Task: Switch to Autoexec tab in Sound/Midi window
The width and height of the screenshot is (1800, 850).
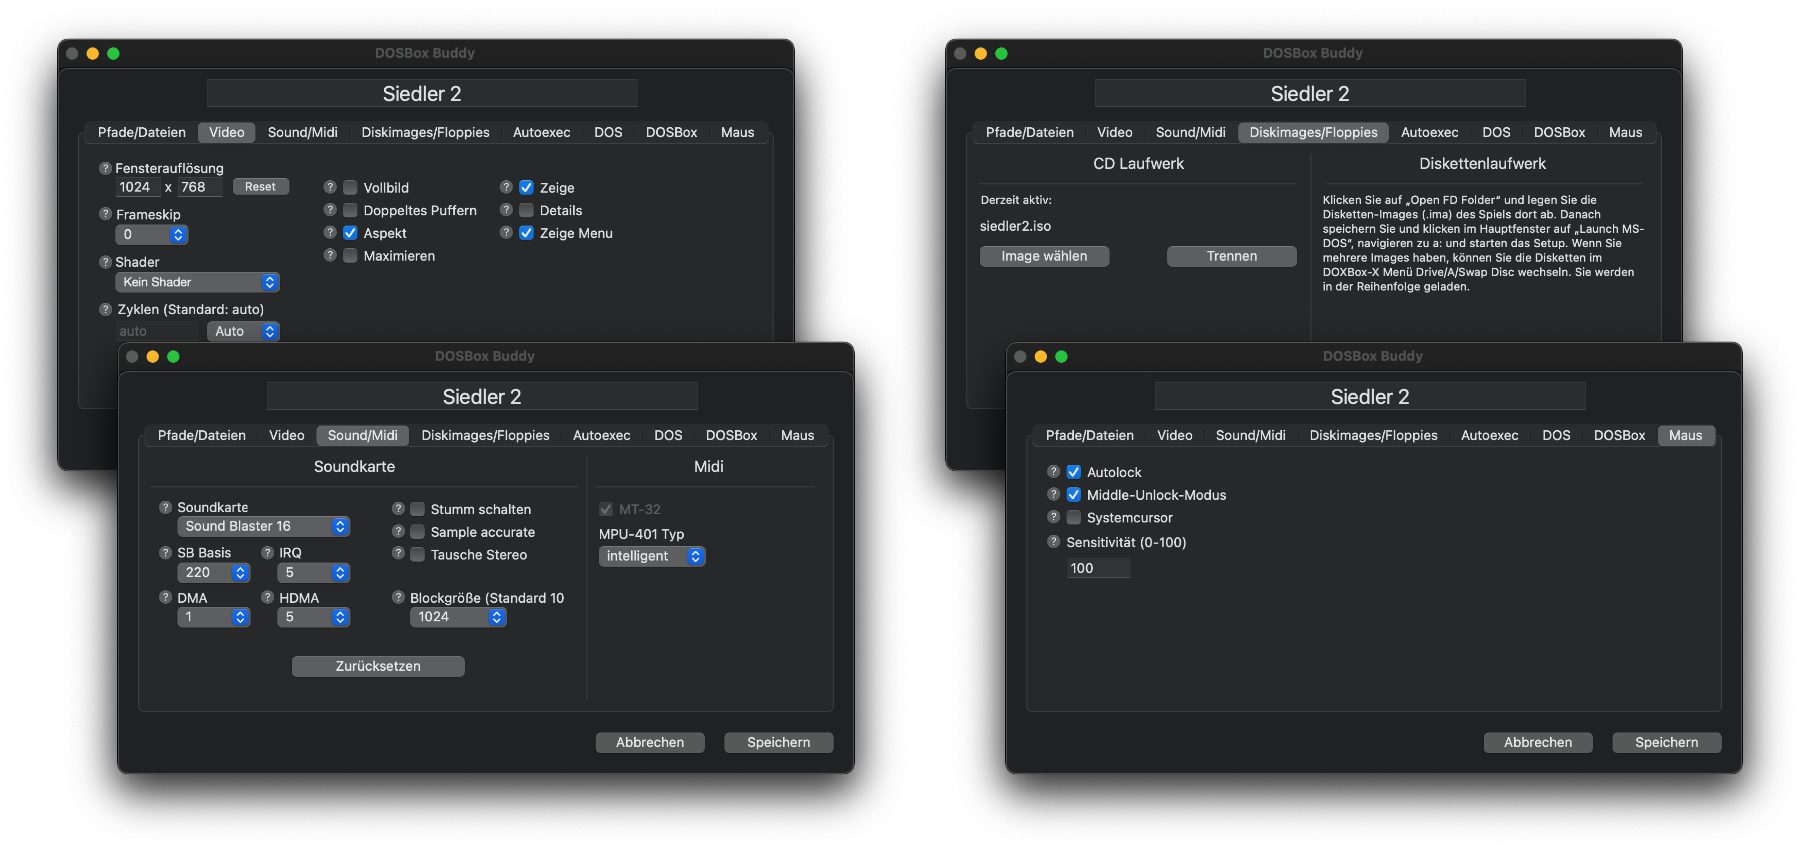Action: point(601,435)
